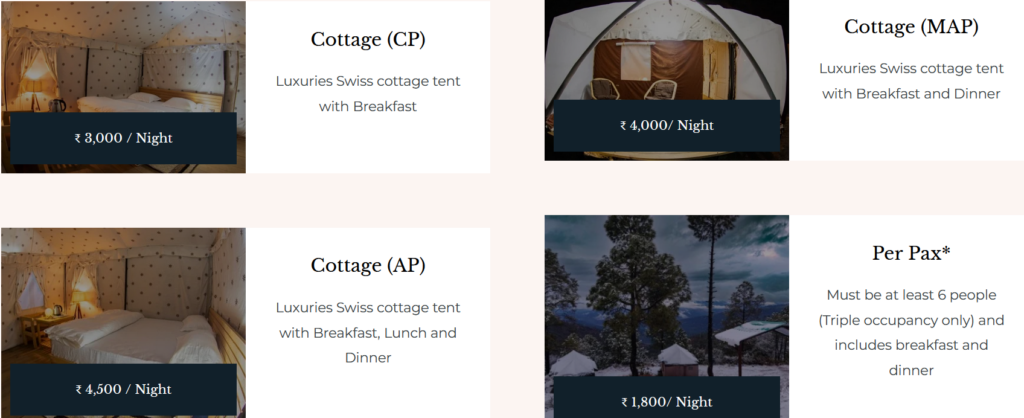The image size is (1024, 418).
Task: Click the 'Breakfast and Dinner' description under Cottage (MAP)
Action: click(x=910, y=94)
